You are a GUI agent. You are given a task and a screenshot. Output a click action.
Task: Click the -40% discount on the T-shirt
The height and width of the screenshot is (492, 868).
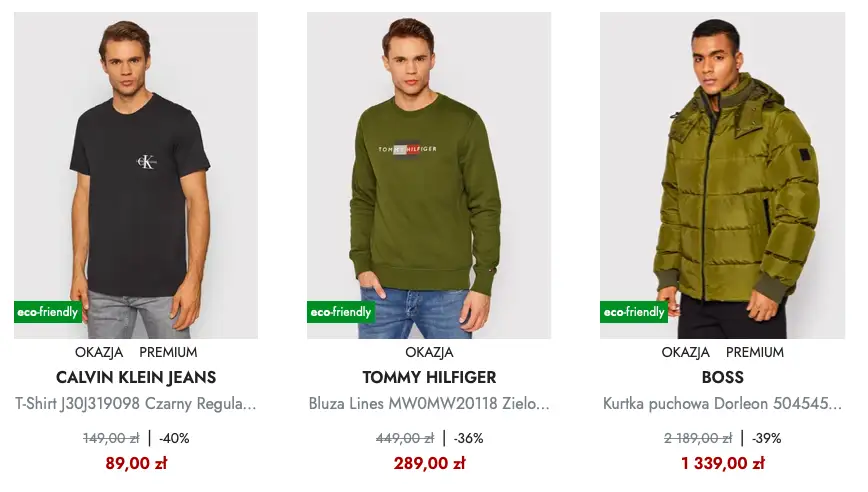pos(174,438)
